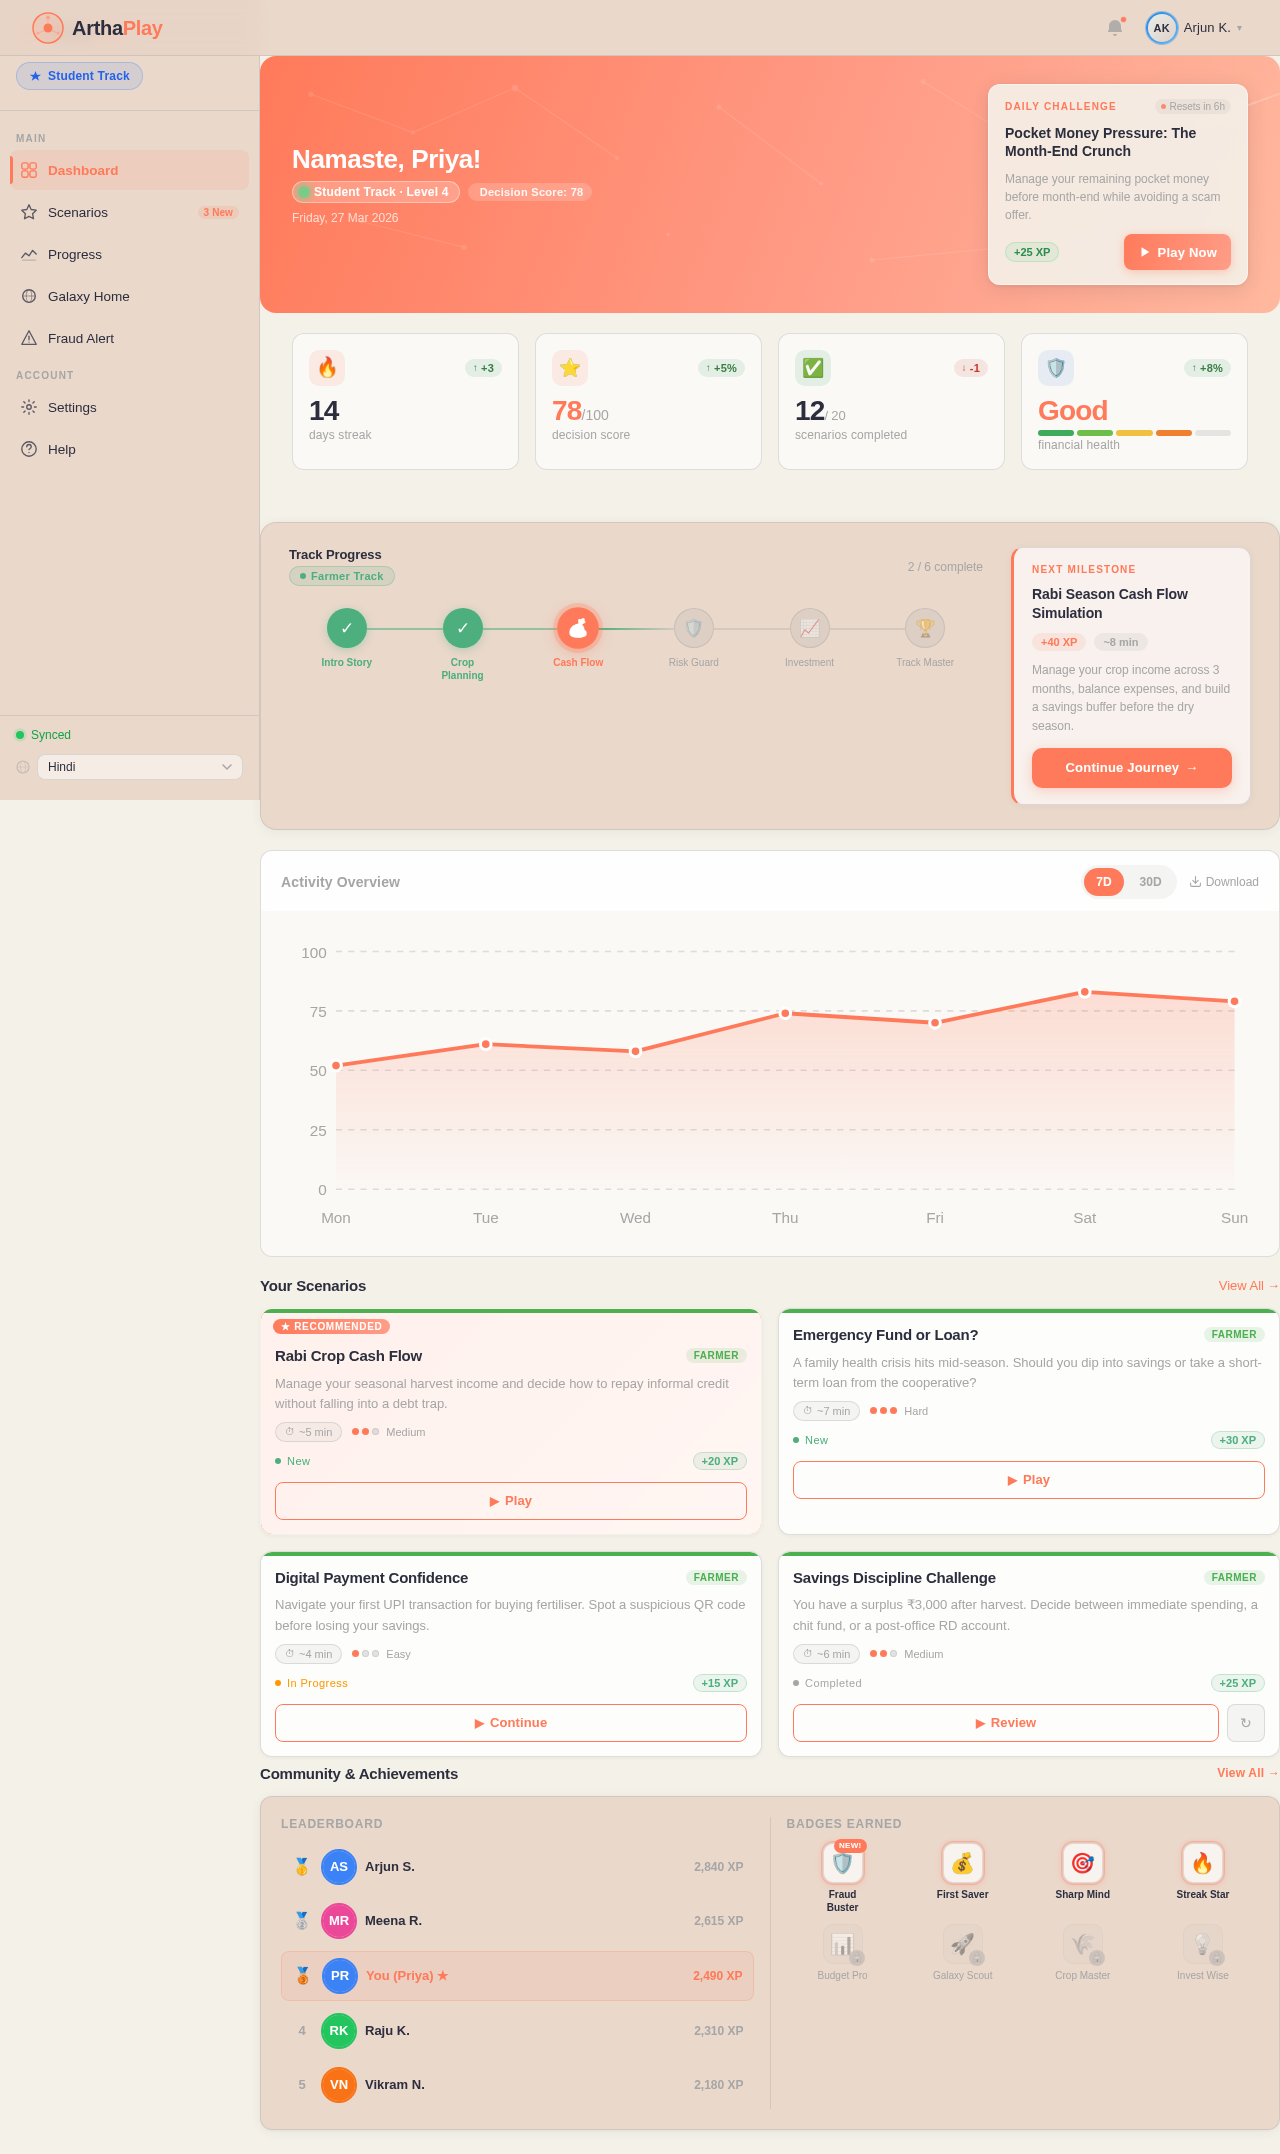Screen dimensions: 1280x2154
Task: Click the checkmark icon on scenarios completed card
Action: pos(813,368)
